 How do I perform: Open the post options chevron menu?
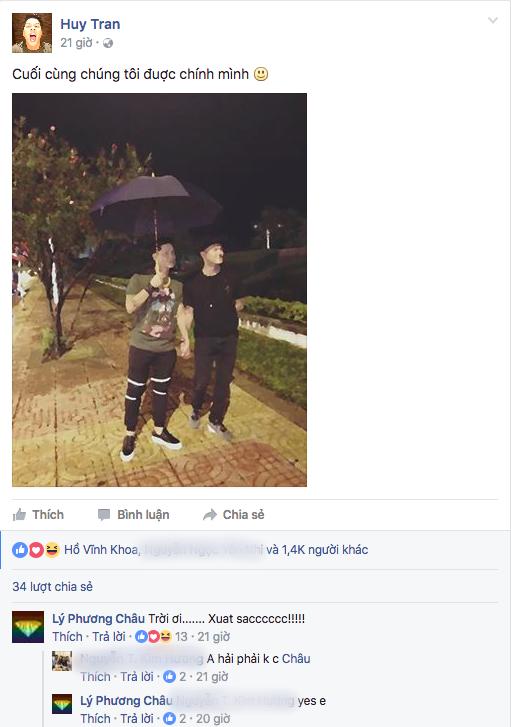click(x=492, y=20)
